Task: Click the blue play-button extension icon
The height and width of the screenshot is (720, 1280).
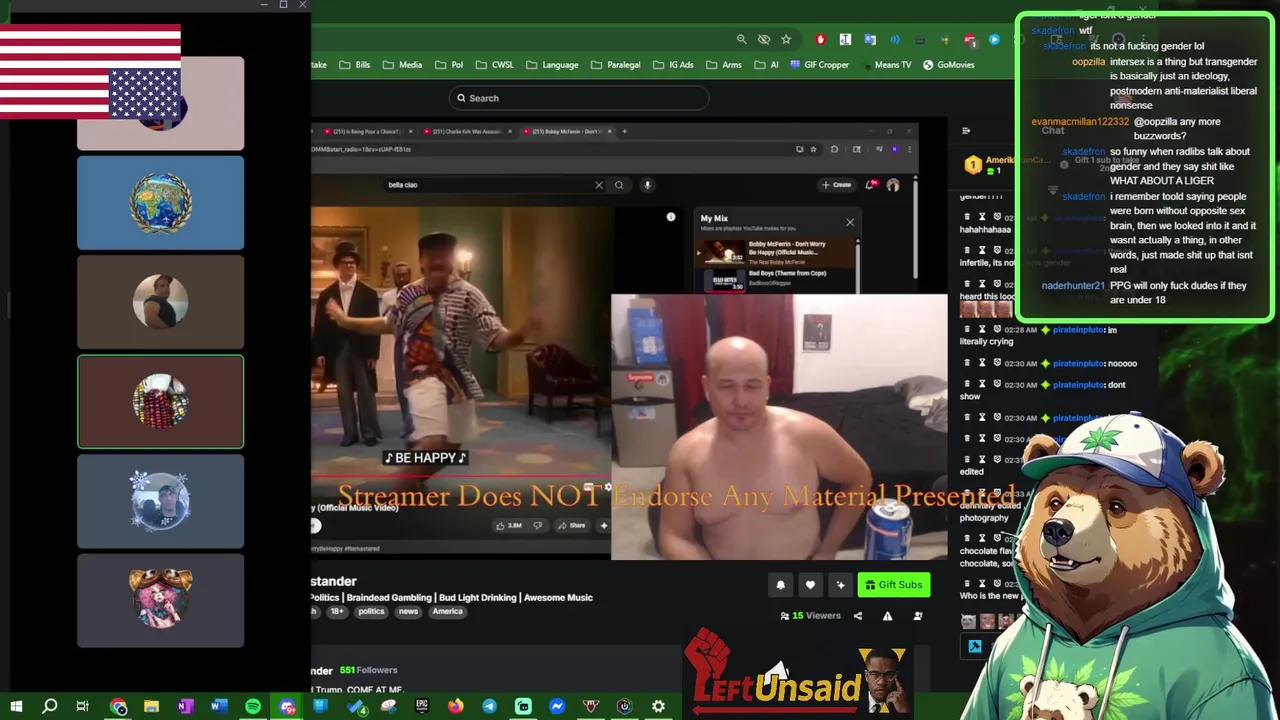Action: tap(994, 39)
